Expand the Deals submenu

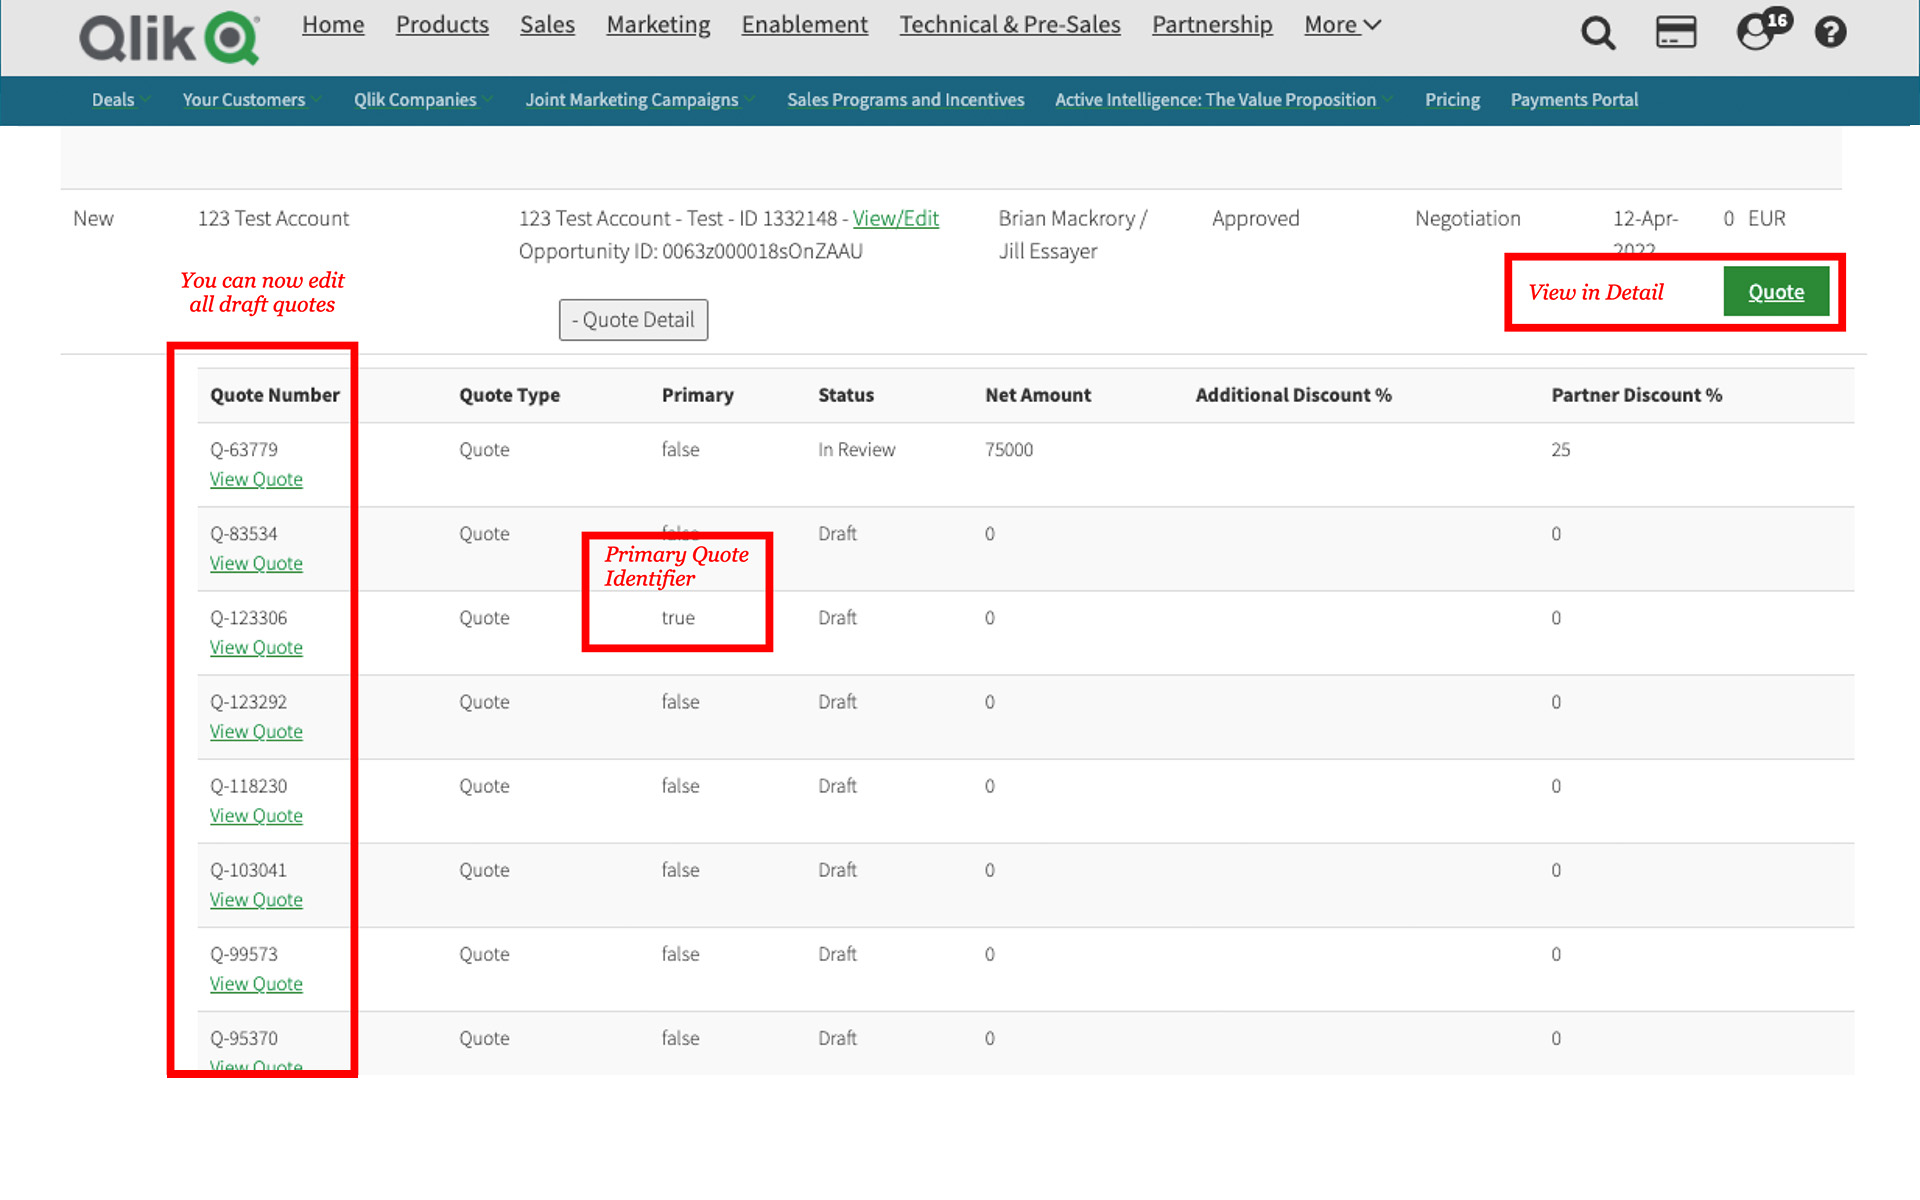pyautogui.click(x=120, y=100)
